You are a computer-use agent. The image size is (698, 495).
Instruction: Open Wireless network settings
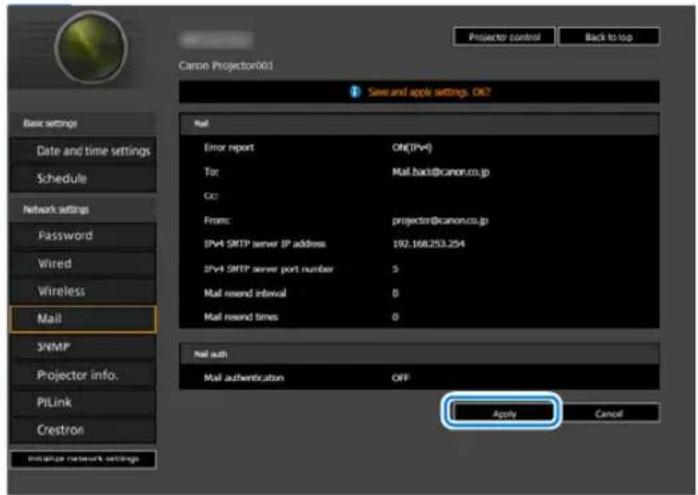83,291
